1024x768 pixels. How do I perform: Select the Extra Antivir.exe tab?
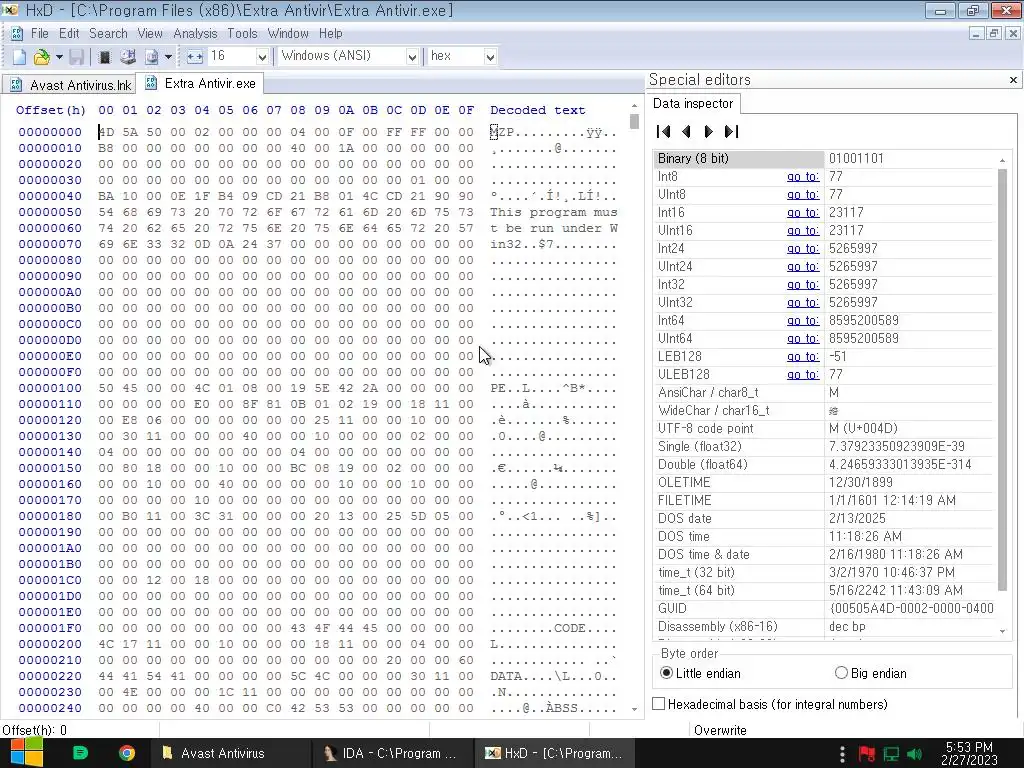(200, 84)
